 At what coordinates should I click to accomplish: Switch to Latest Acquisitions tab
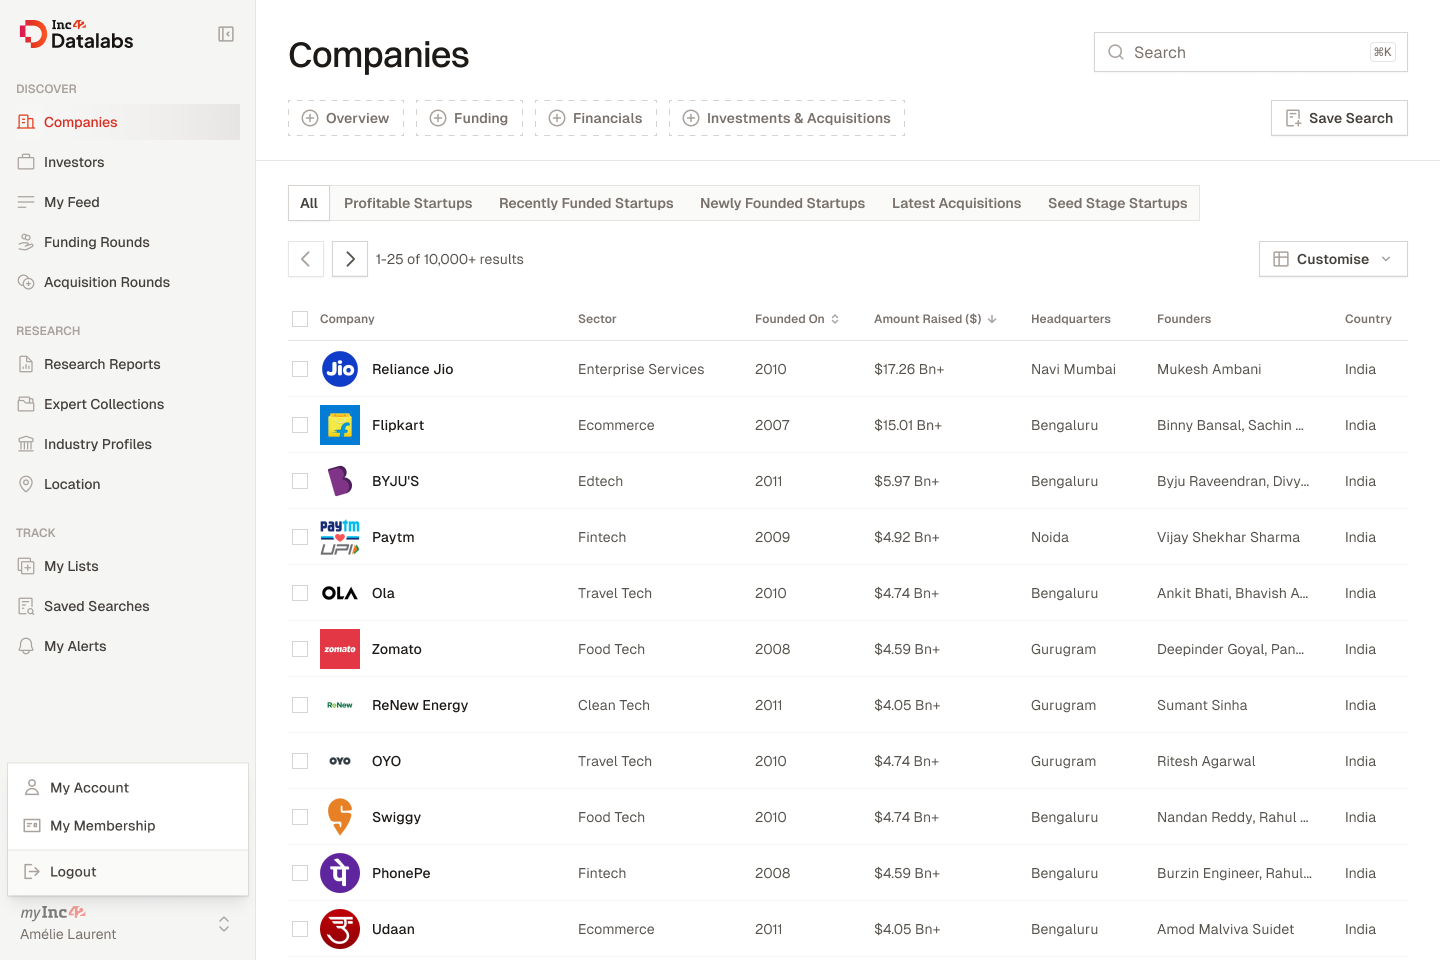pos(956,203)
